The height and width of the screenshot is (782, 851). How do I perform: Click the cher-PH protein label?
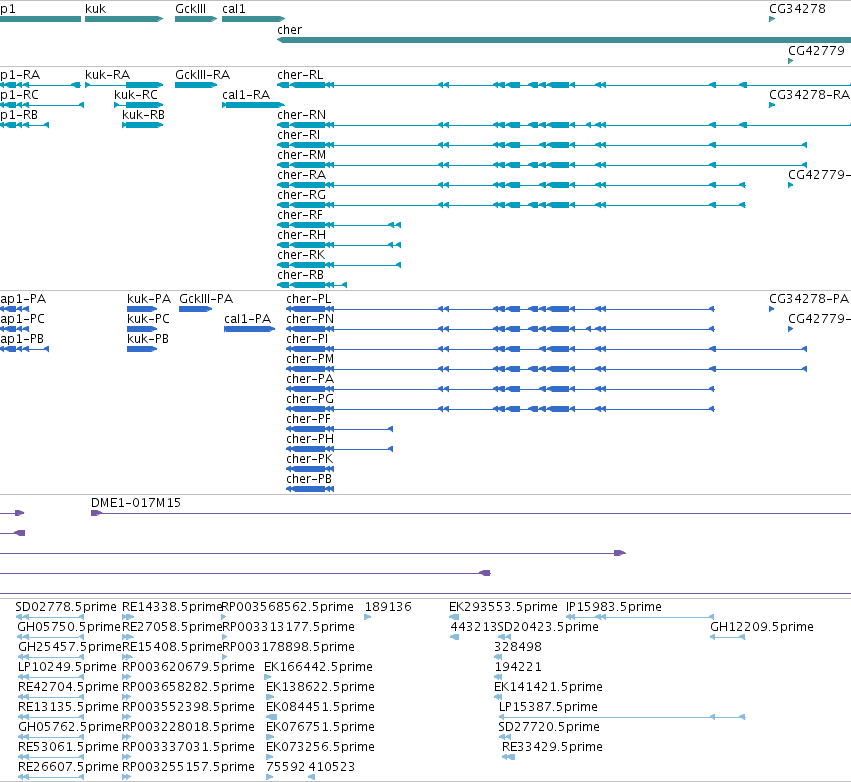310,440
